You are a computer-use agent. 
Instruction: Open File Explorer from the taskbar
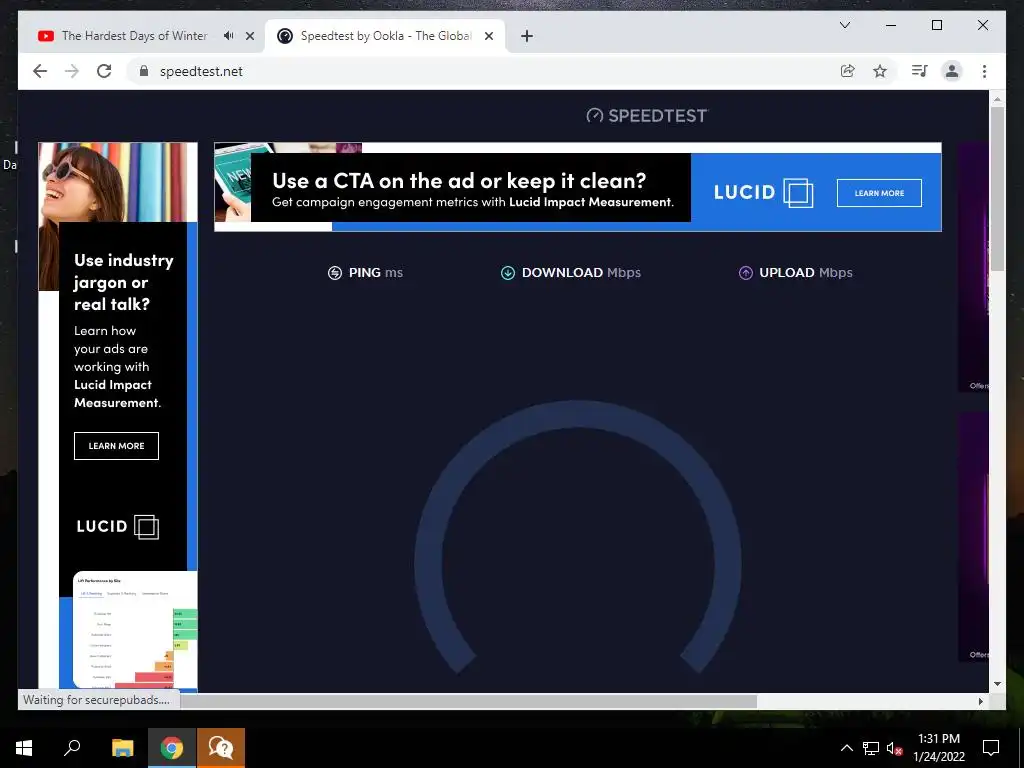122,748
